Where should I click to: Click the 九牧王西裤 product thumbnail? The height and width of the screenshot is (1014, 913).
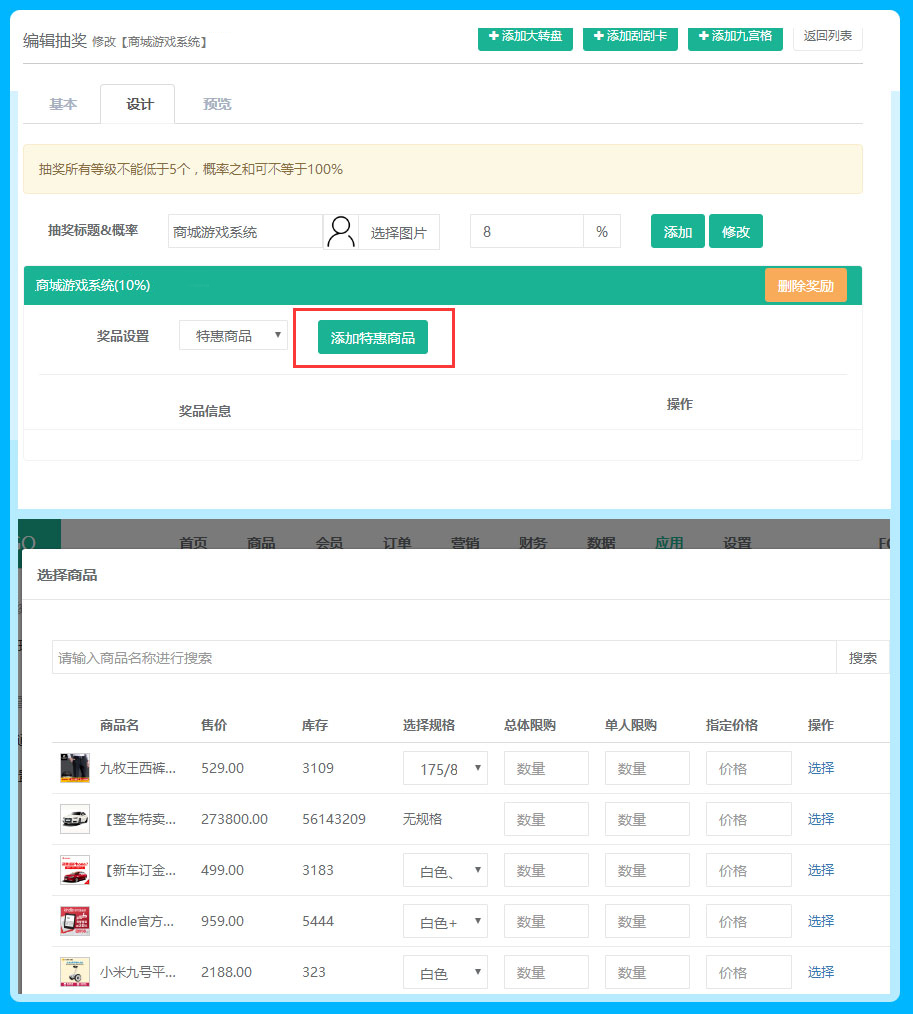[75, 768]
